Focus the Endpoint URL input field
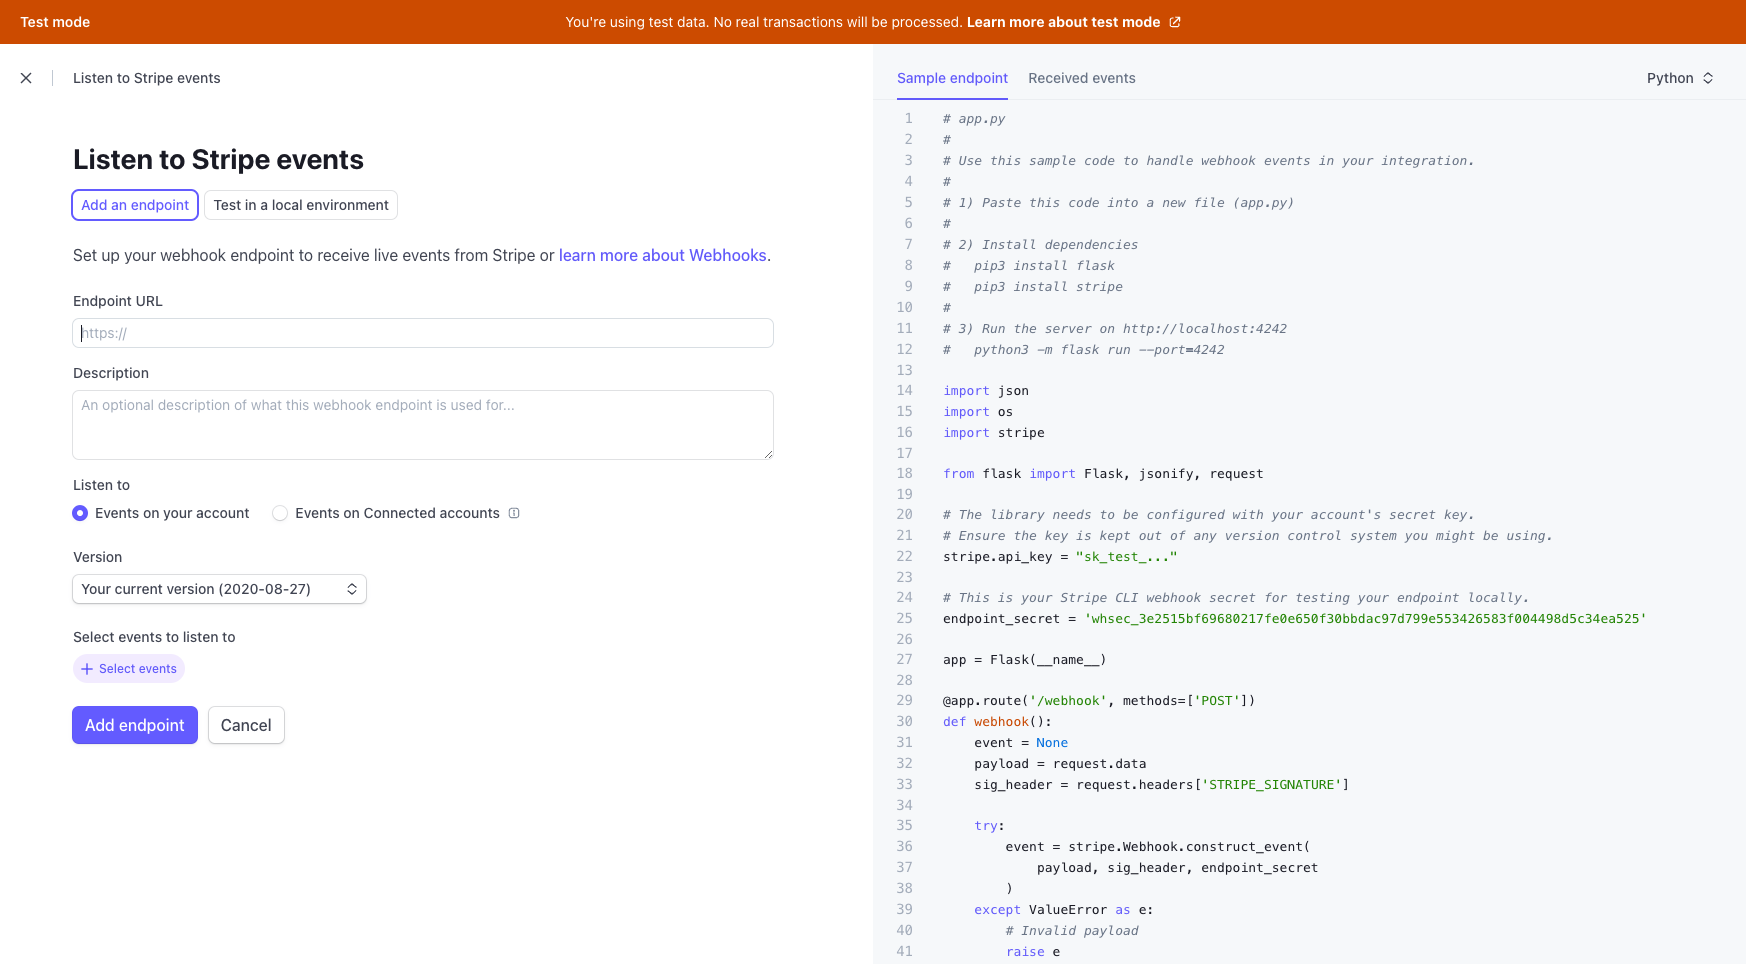Image resolution: width=1746 pixels, height=964 pixels. point(423,333)
